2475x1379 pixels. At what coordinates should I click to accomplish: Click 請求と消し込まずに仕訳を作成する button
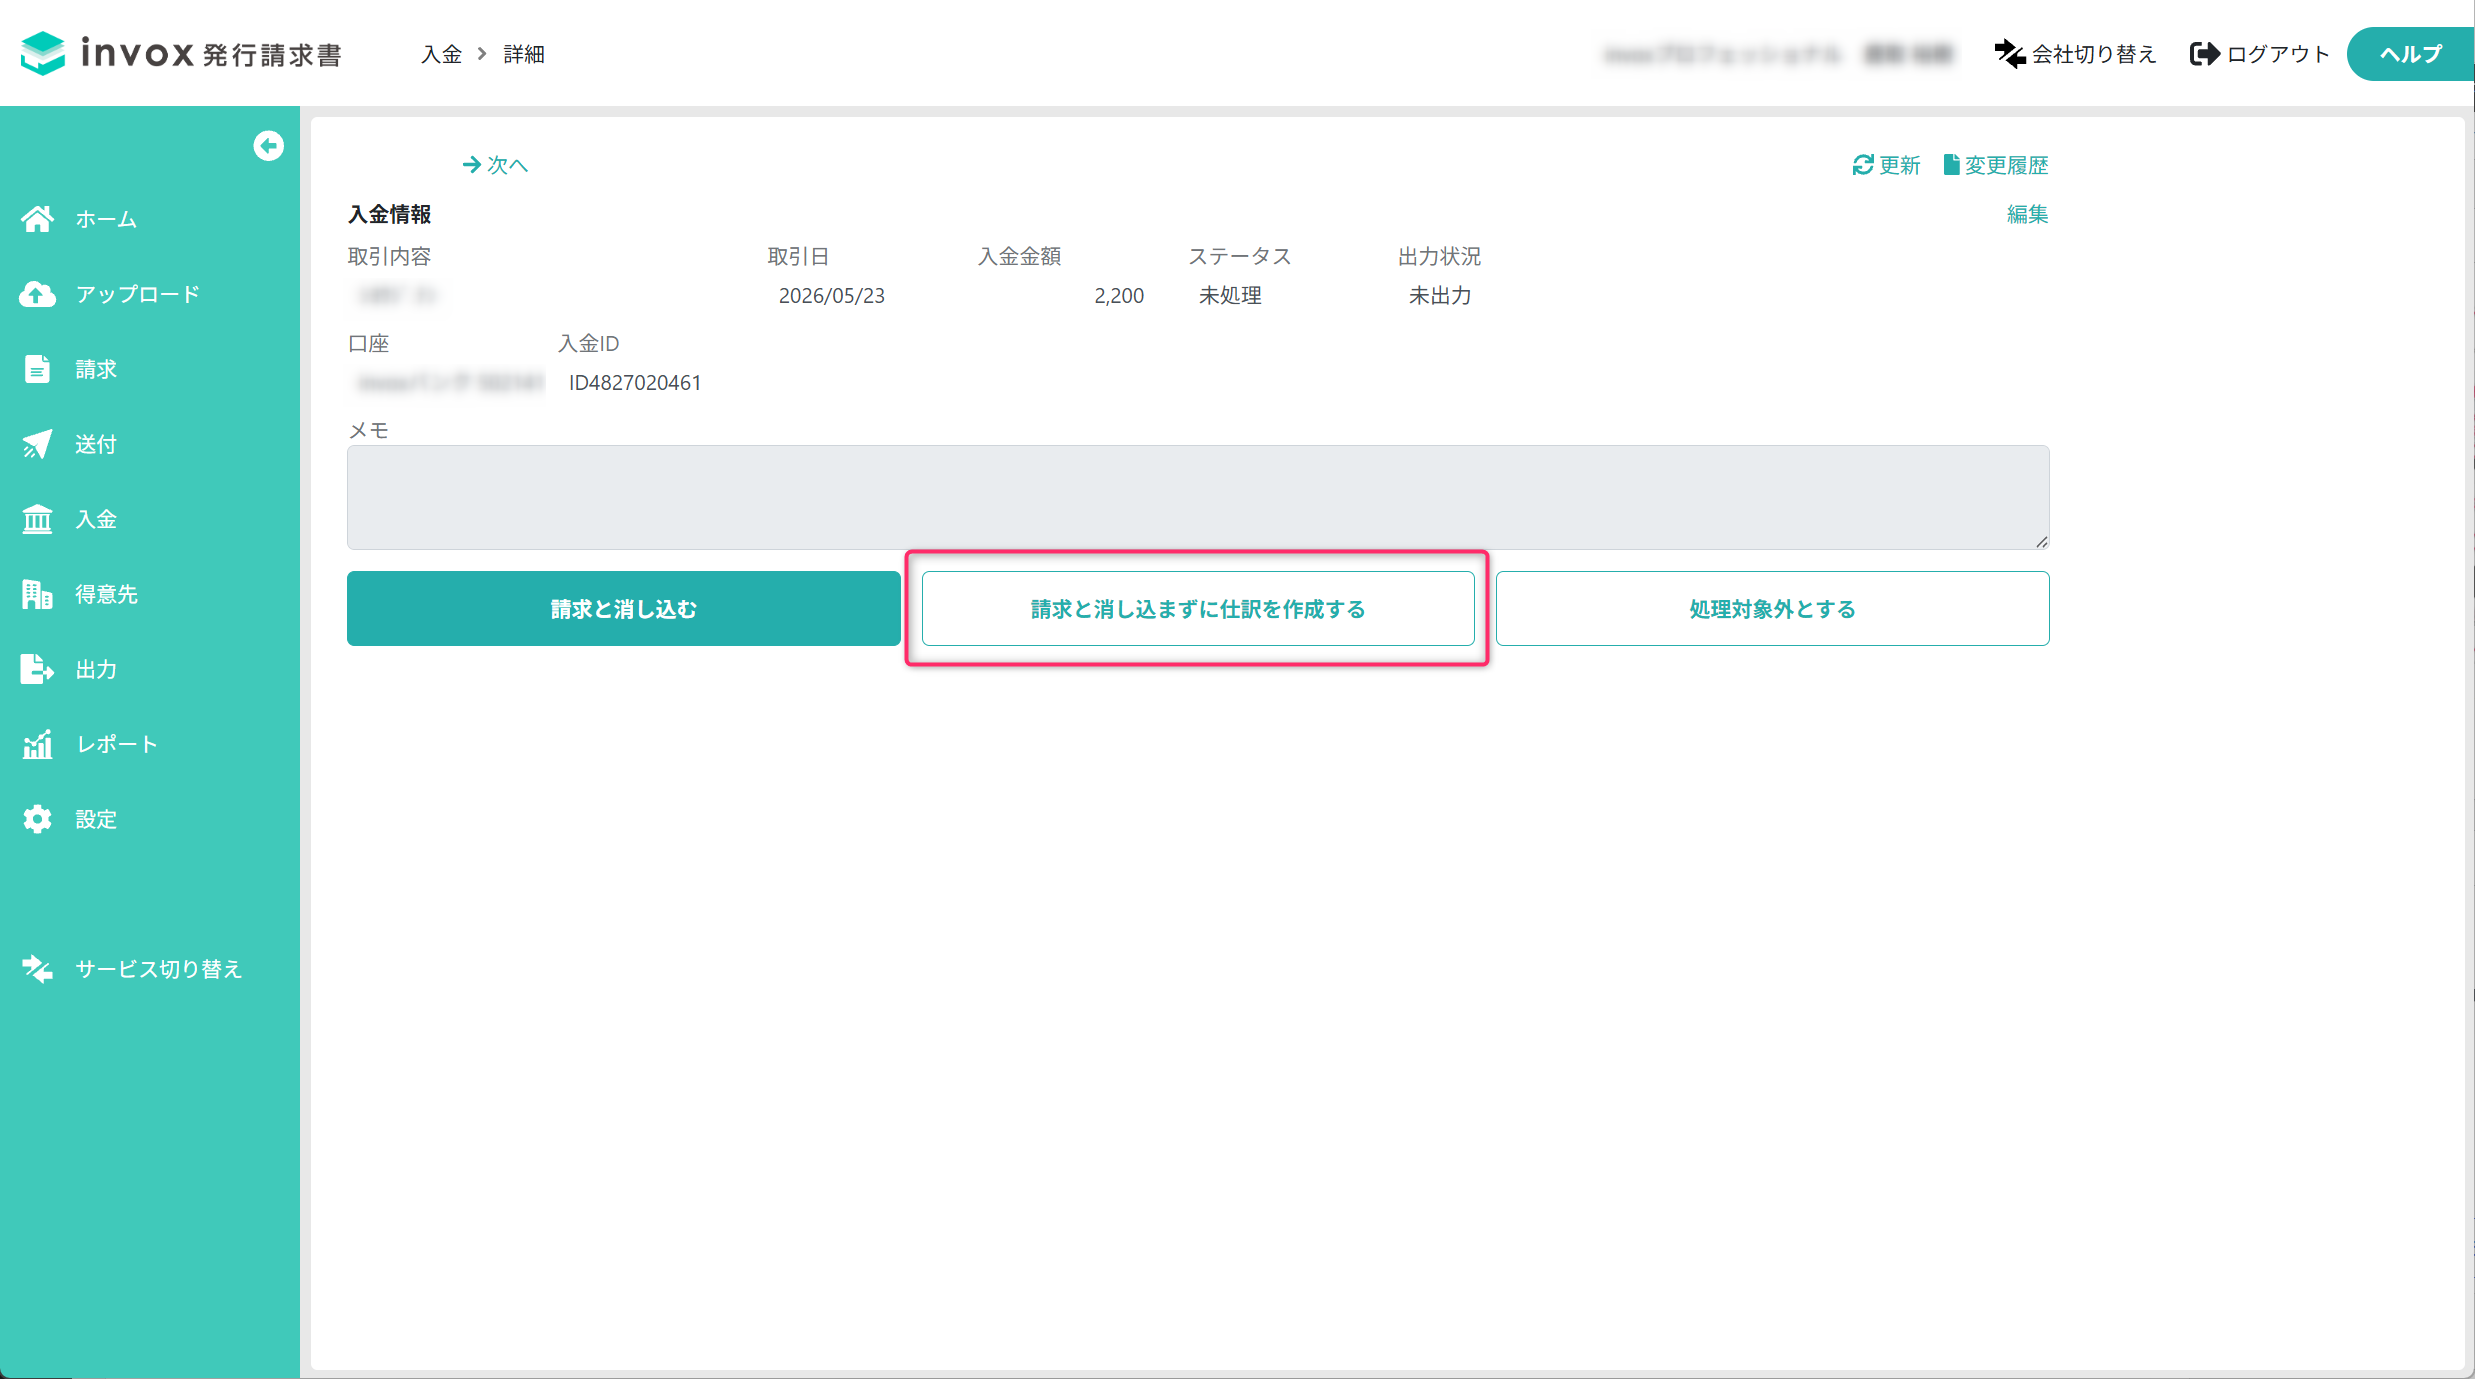click(x=1198, y=609)
